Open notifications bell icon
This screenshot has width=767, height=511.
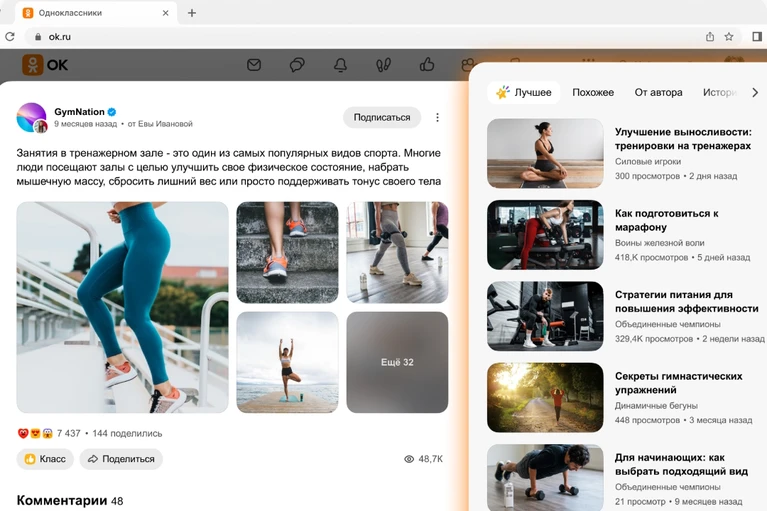tap(340, 65)
